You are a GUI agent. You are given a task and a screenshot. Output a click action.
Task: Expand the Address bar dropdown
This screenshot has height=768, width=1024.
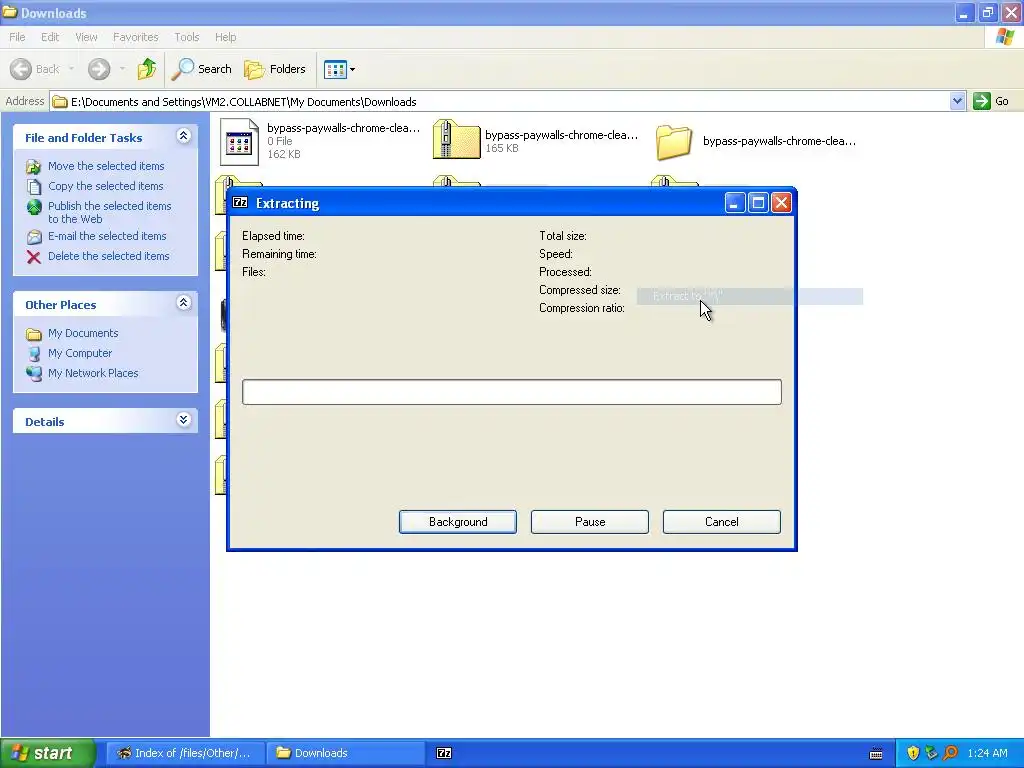[957, 101]
